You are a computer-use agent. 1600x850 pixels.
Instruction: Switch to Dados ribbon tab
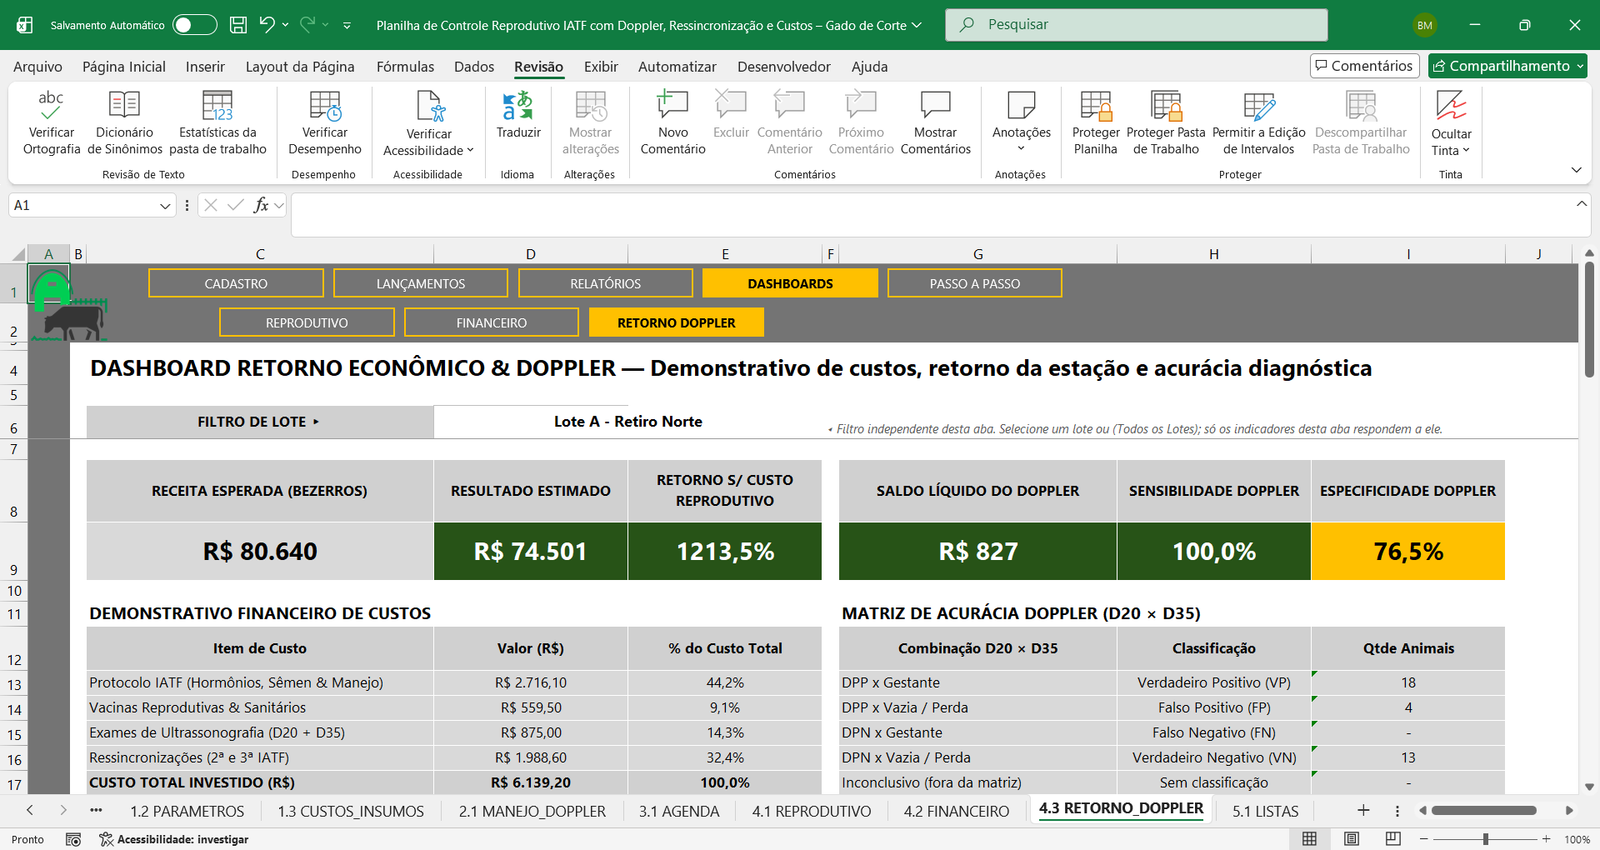click(474, 66)
